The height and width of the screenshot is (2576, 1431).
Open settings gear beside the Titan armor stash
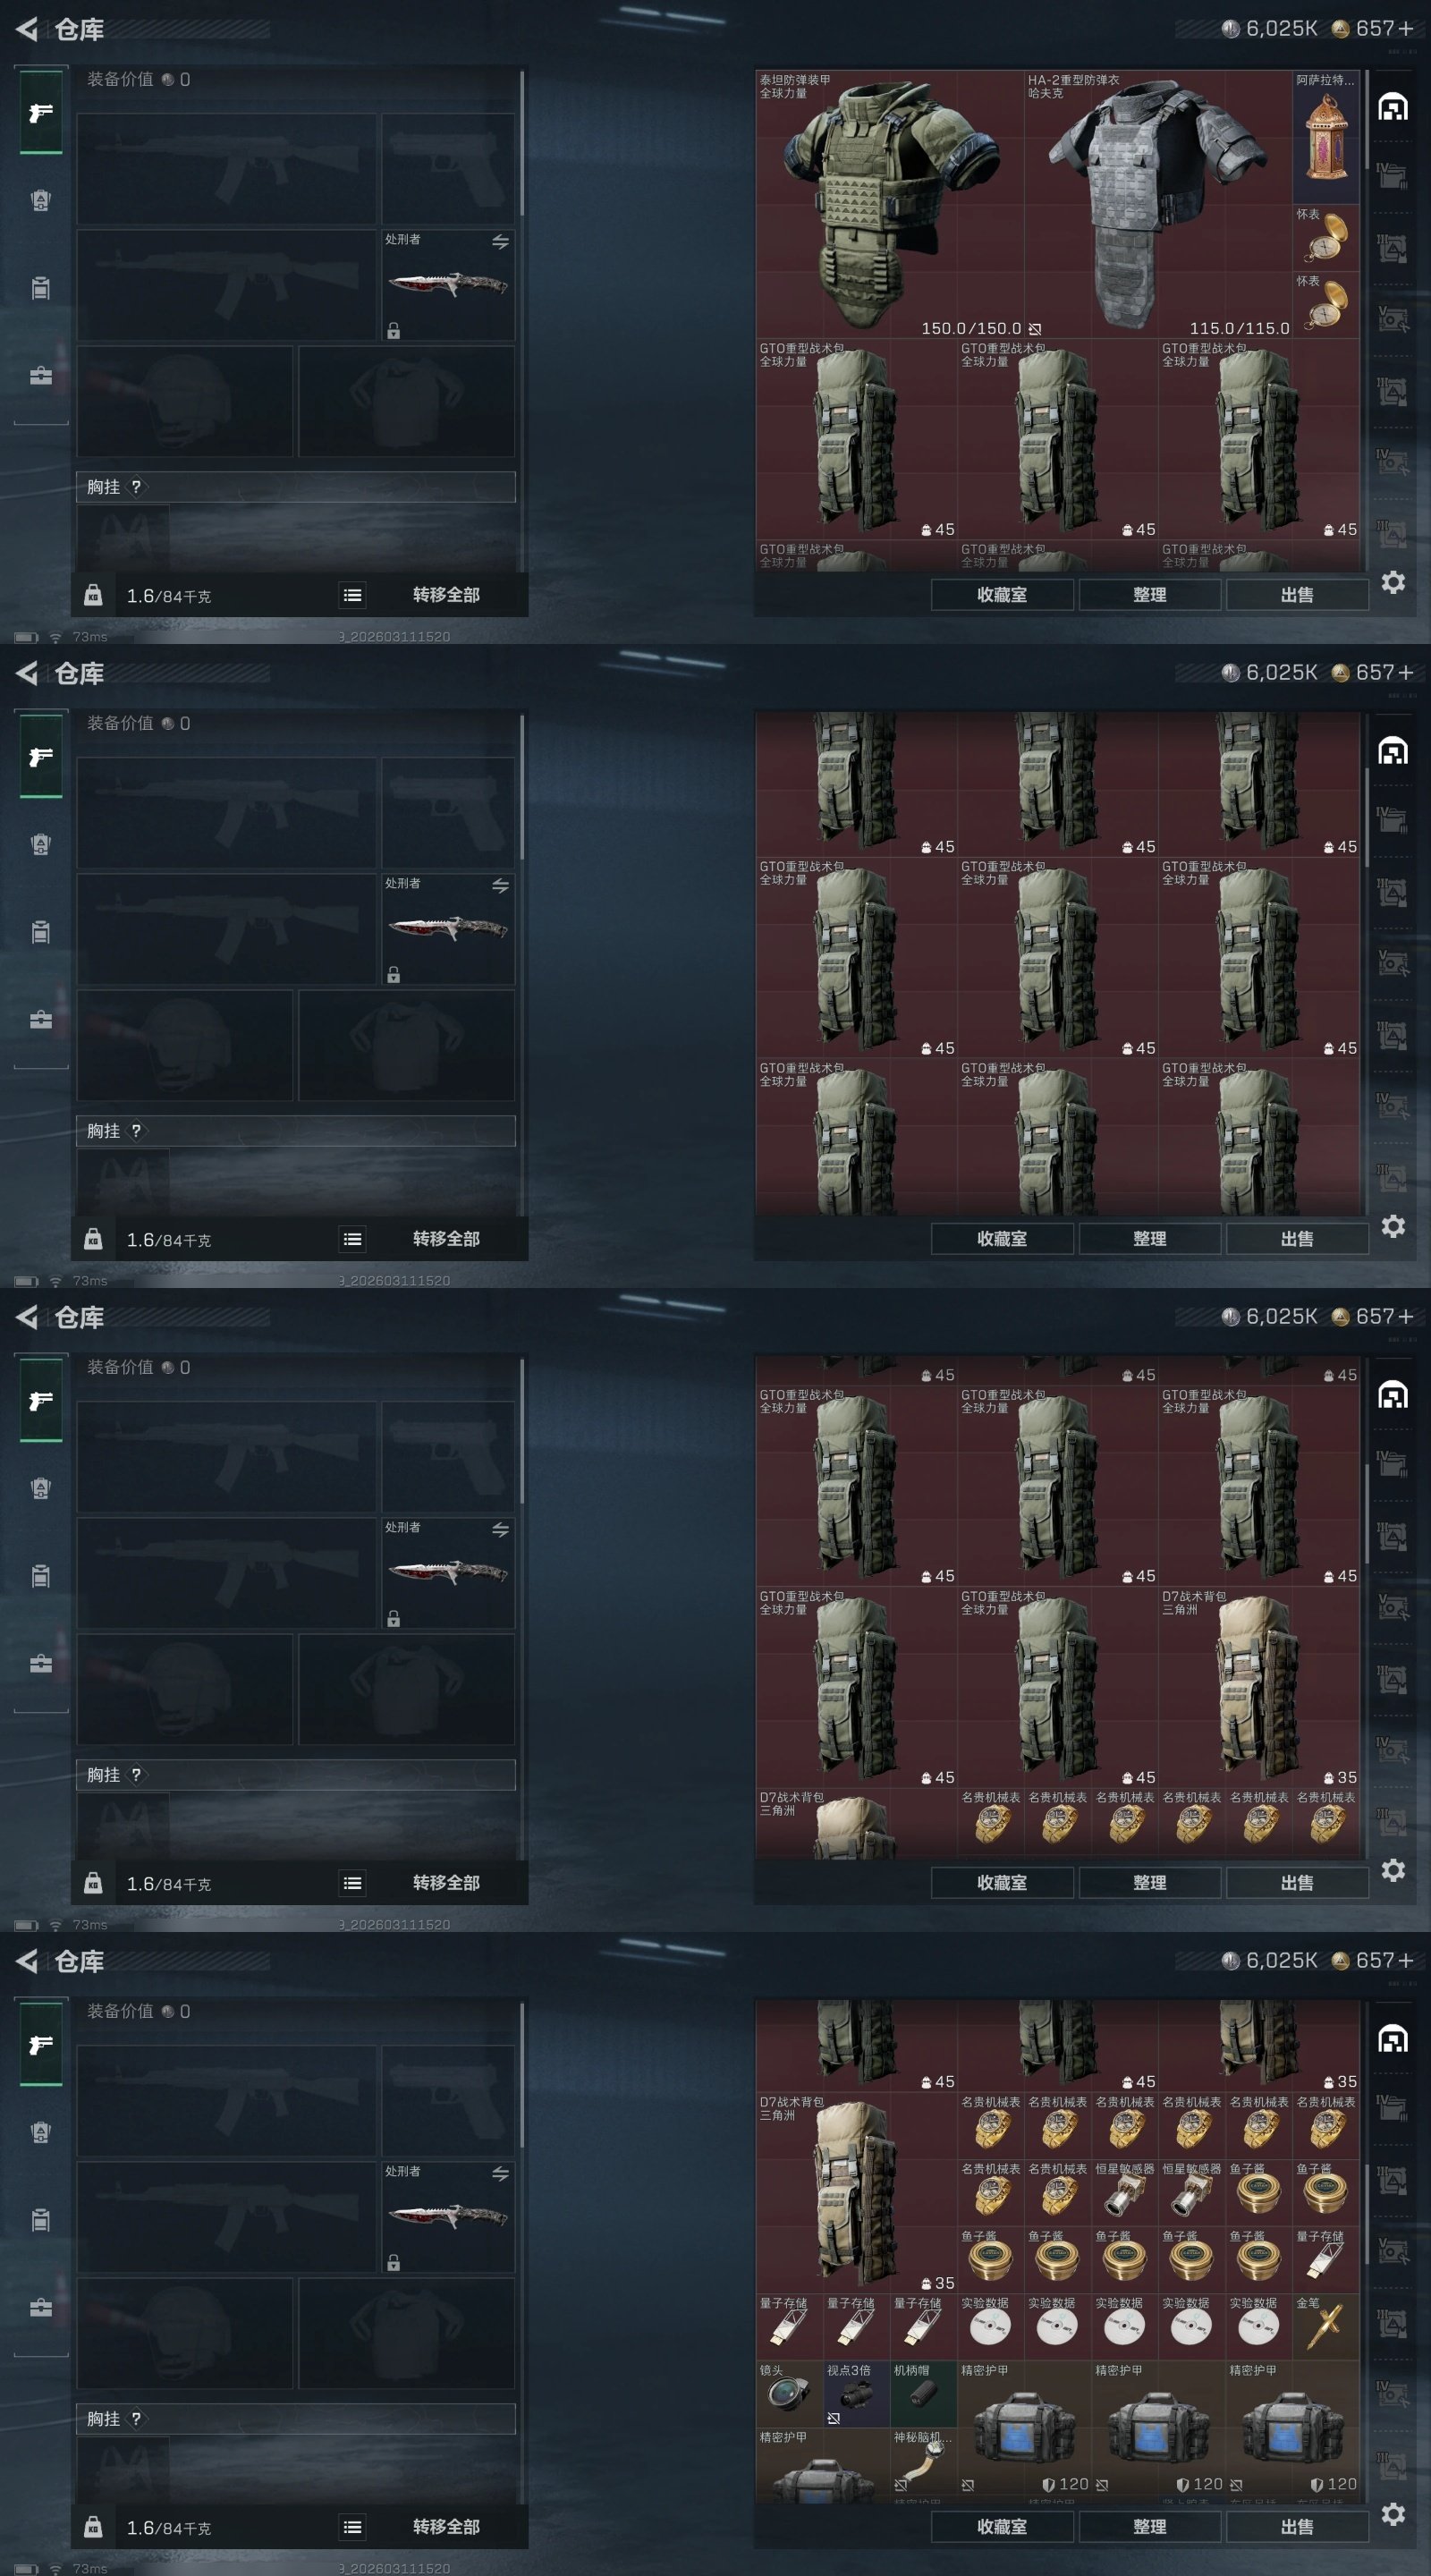[x=1393, y=582]
